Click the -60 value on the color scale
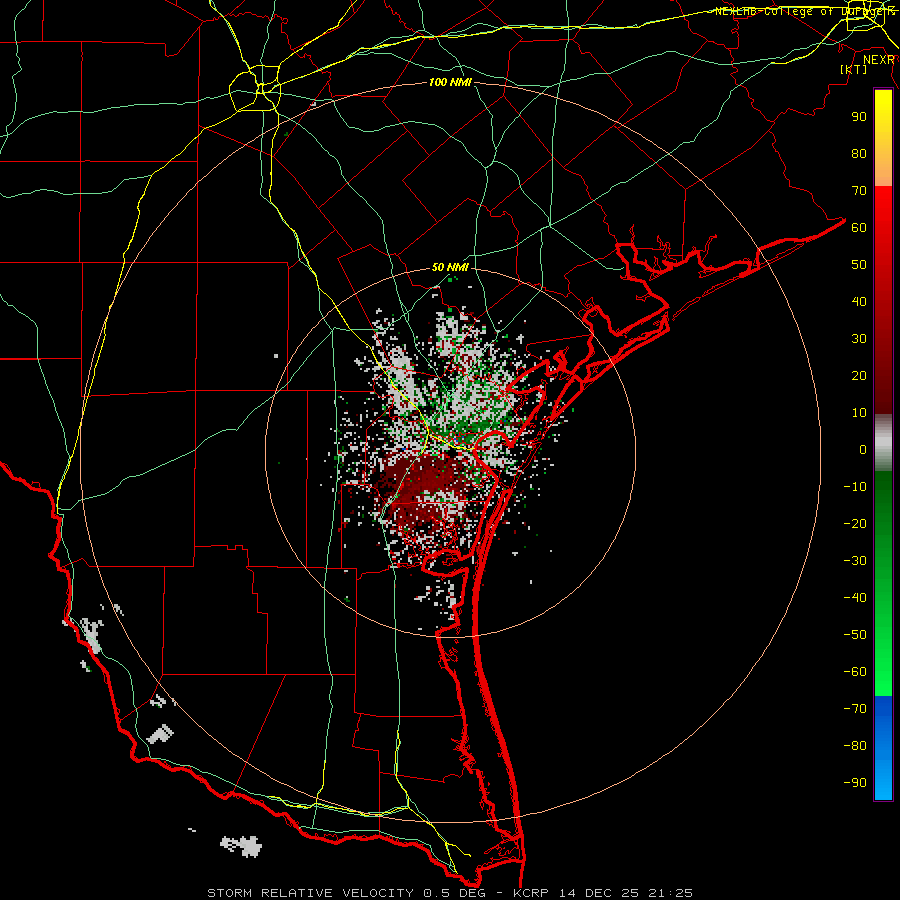Screen dimensions: 900x900 point(855,672)
